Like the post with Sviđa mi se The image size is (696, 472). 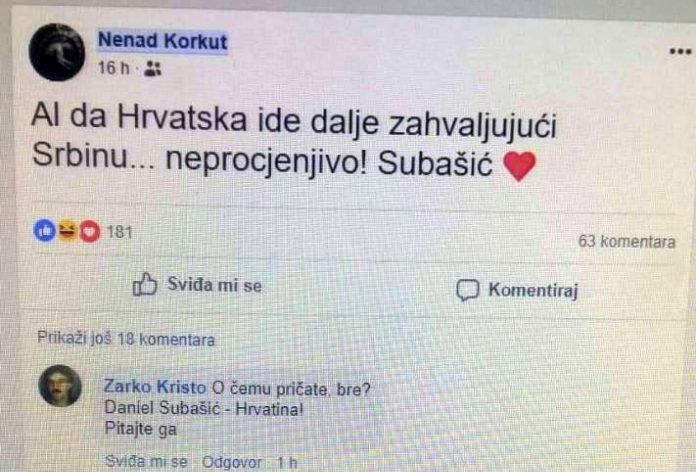tap(198, 285)
